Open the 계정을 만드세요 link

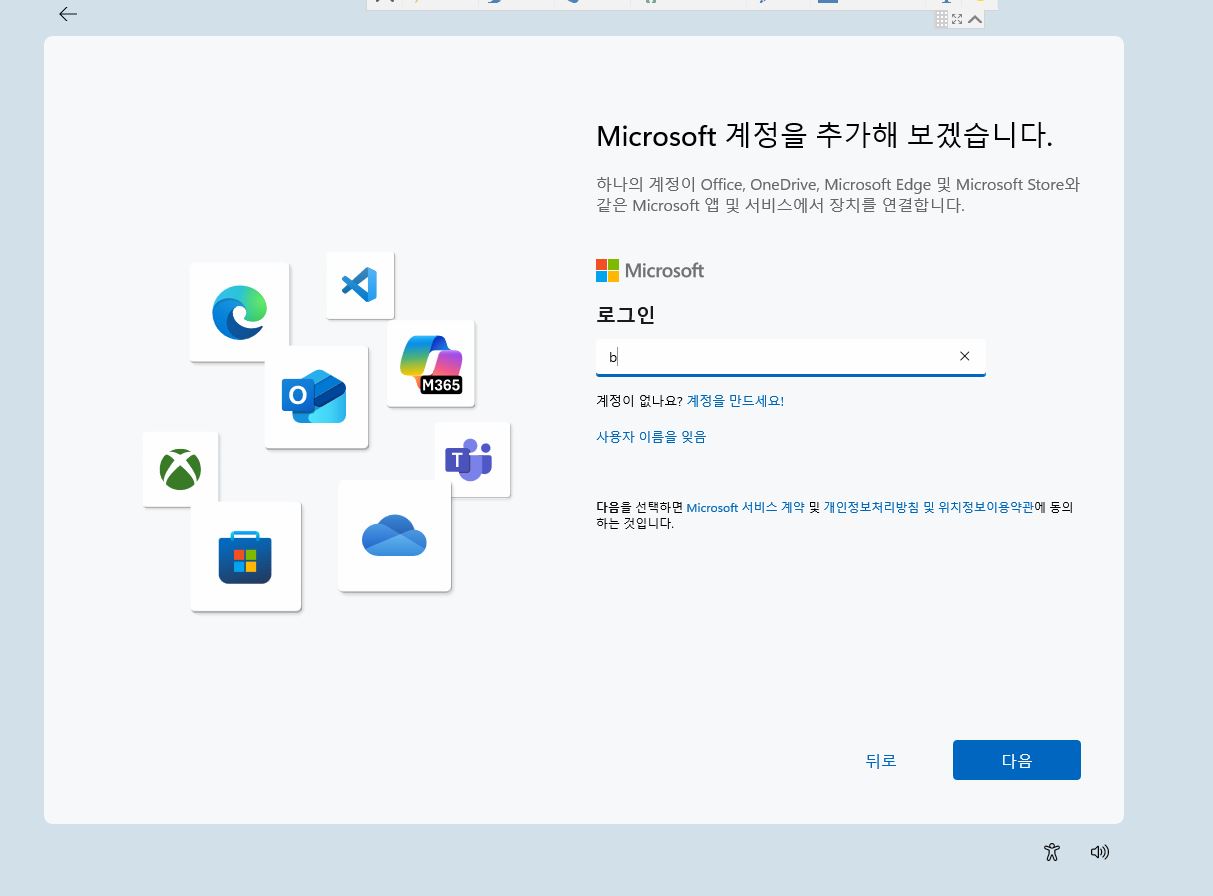[735, 401]
